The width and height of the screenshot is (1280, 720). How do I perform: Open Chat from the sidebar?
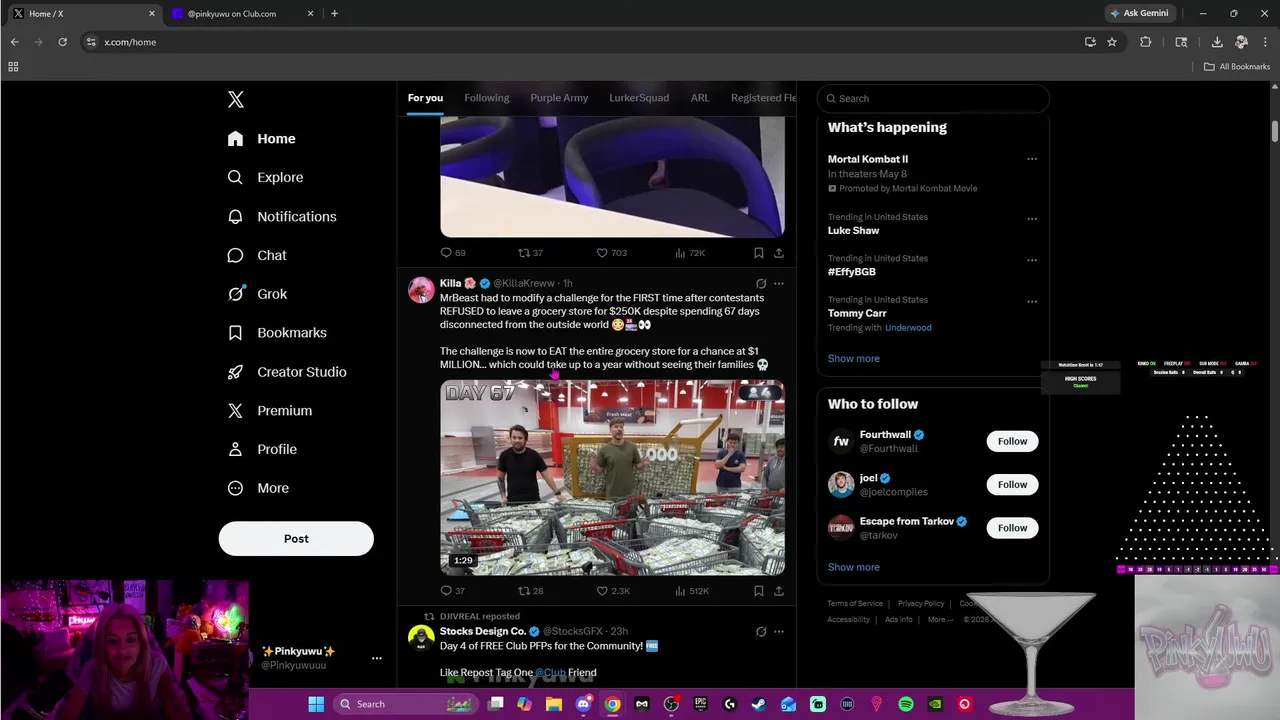click(x=257, y=255)
